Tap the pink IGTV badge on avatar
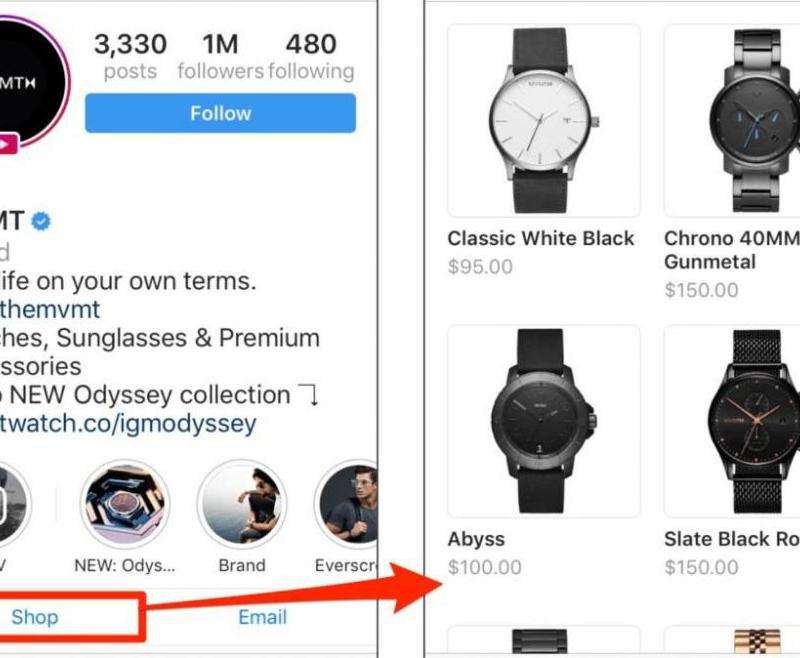 8,144
